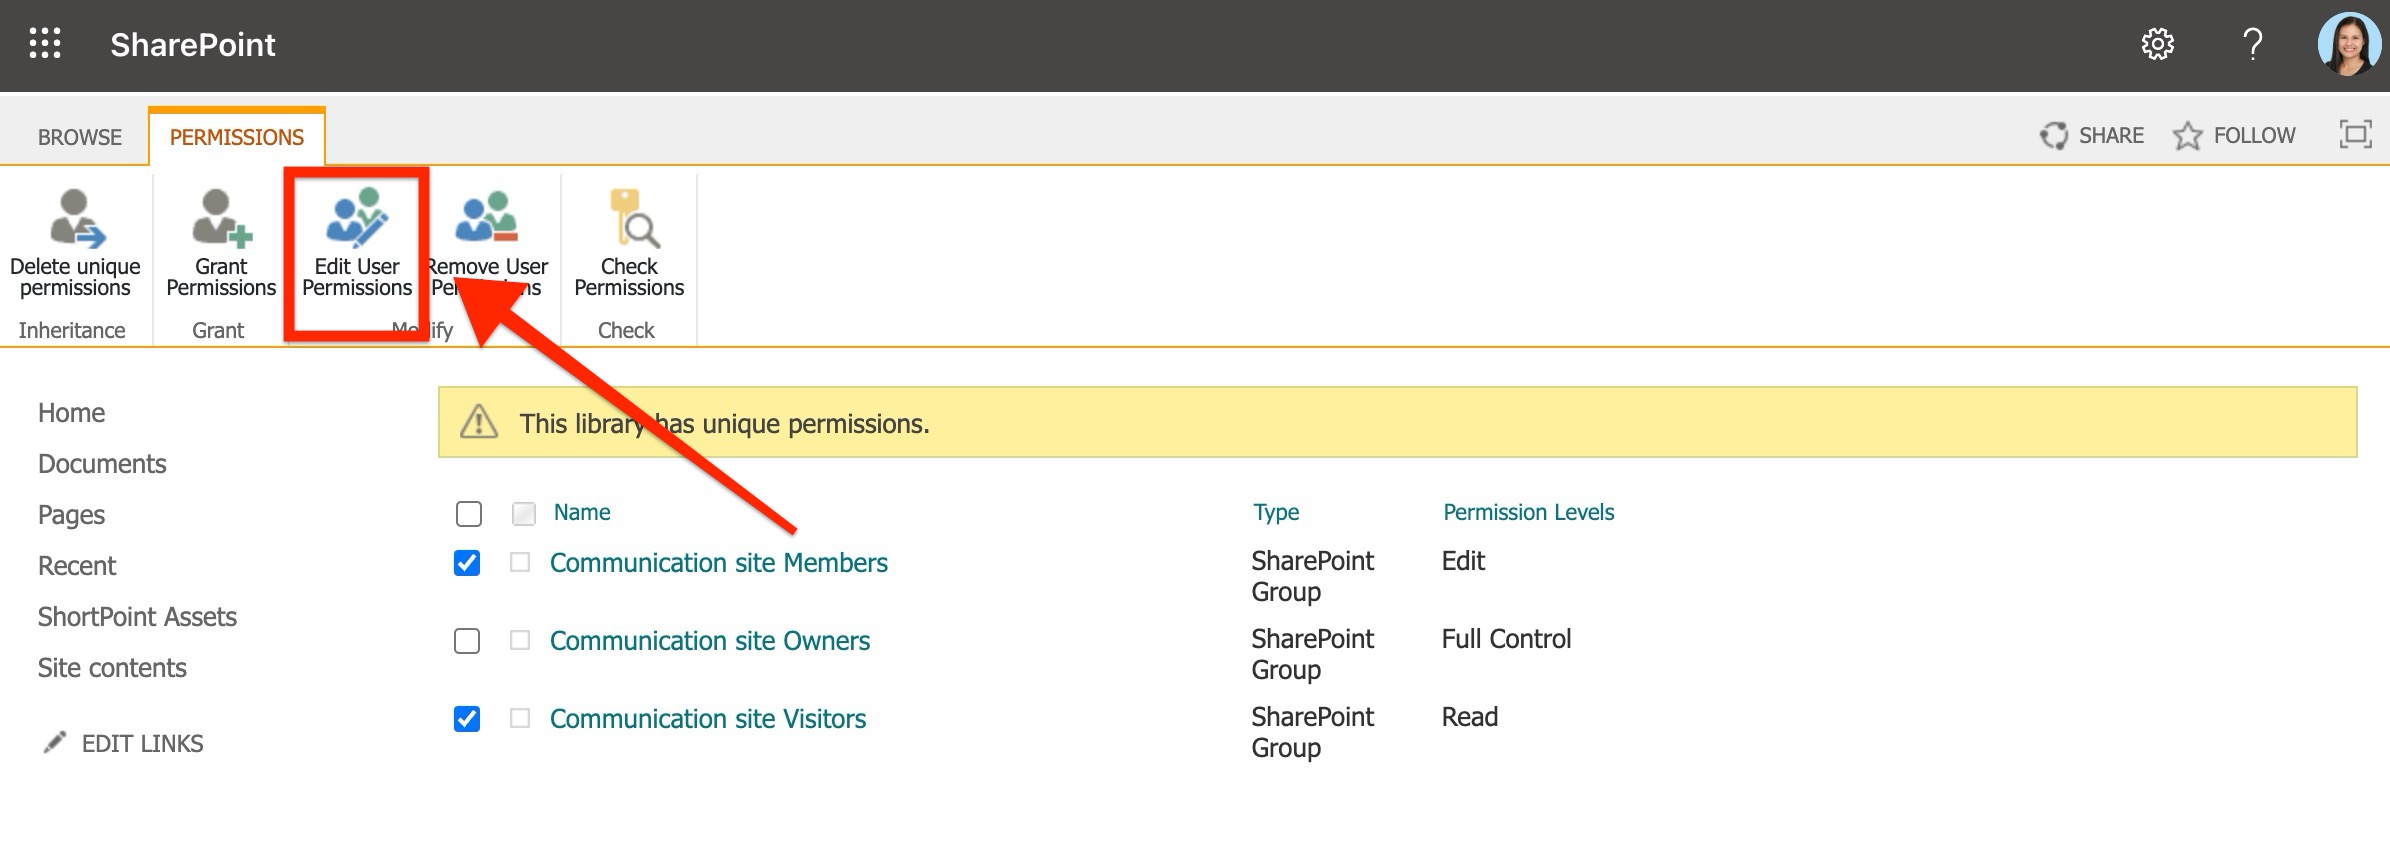Open Communication site Members group link
The height and width of the screenshot is (850, 2390).
718,563
